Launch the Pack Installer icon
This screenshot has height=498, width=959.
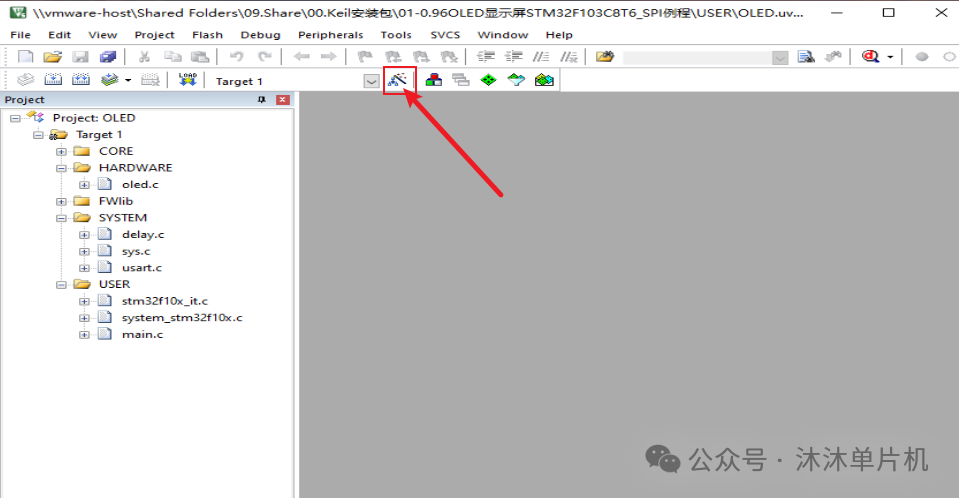click(x=544, y=80)
